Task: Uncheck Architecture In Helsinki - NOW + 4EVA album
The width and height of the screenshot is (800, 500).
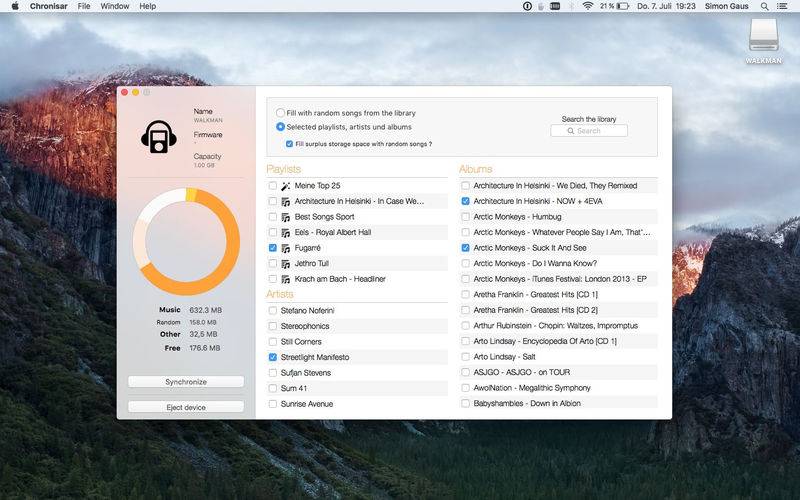Action: (x=465, y=201)
